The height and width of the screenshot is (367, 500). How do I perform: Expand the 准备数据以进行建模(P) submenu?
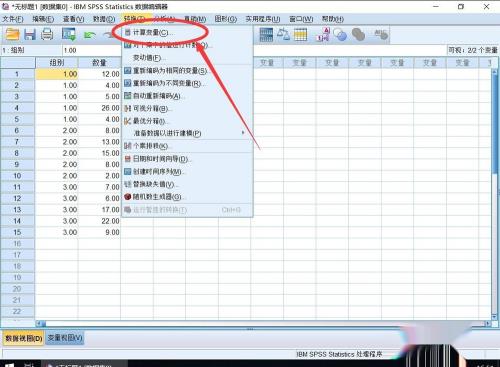[187, 133]
